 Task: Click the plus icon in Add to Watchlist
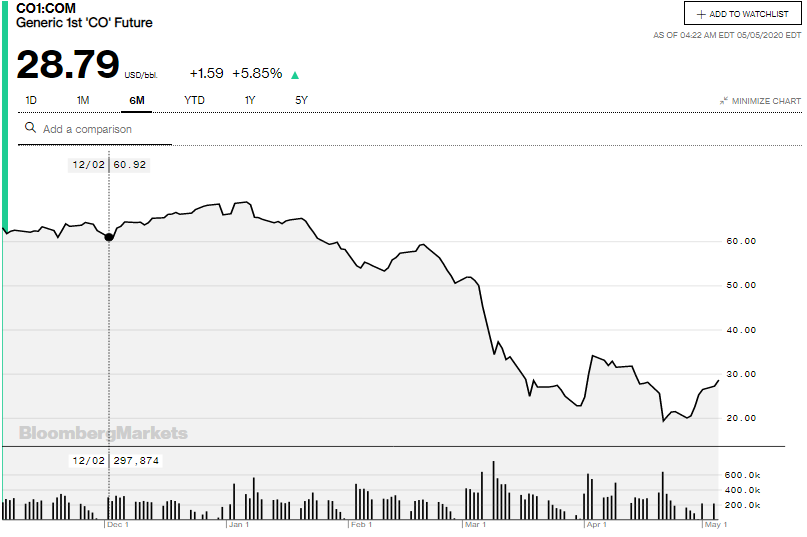(701, 14)
